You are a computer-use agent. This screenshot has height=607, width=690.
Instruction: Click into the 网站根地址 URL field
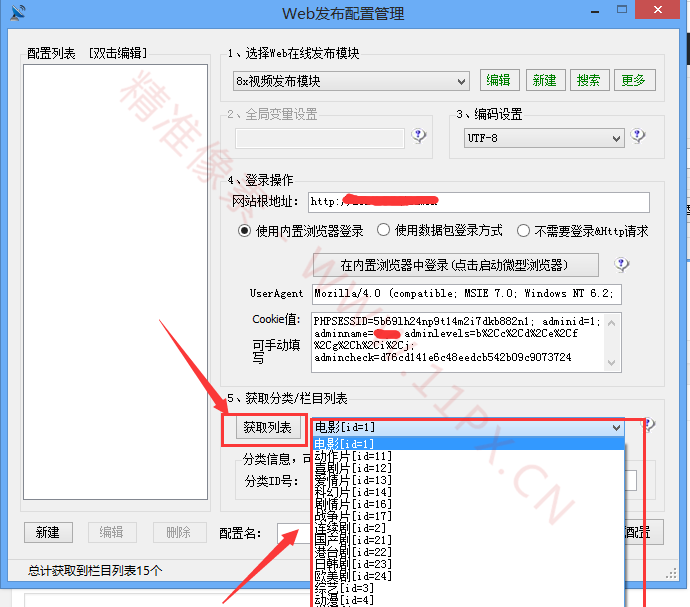[x=478, y=202]
